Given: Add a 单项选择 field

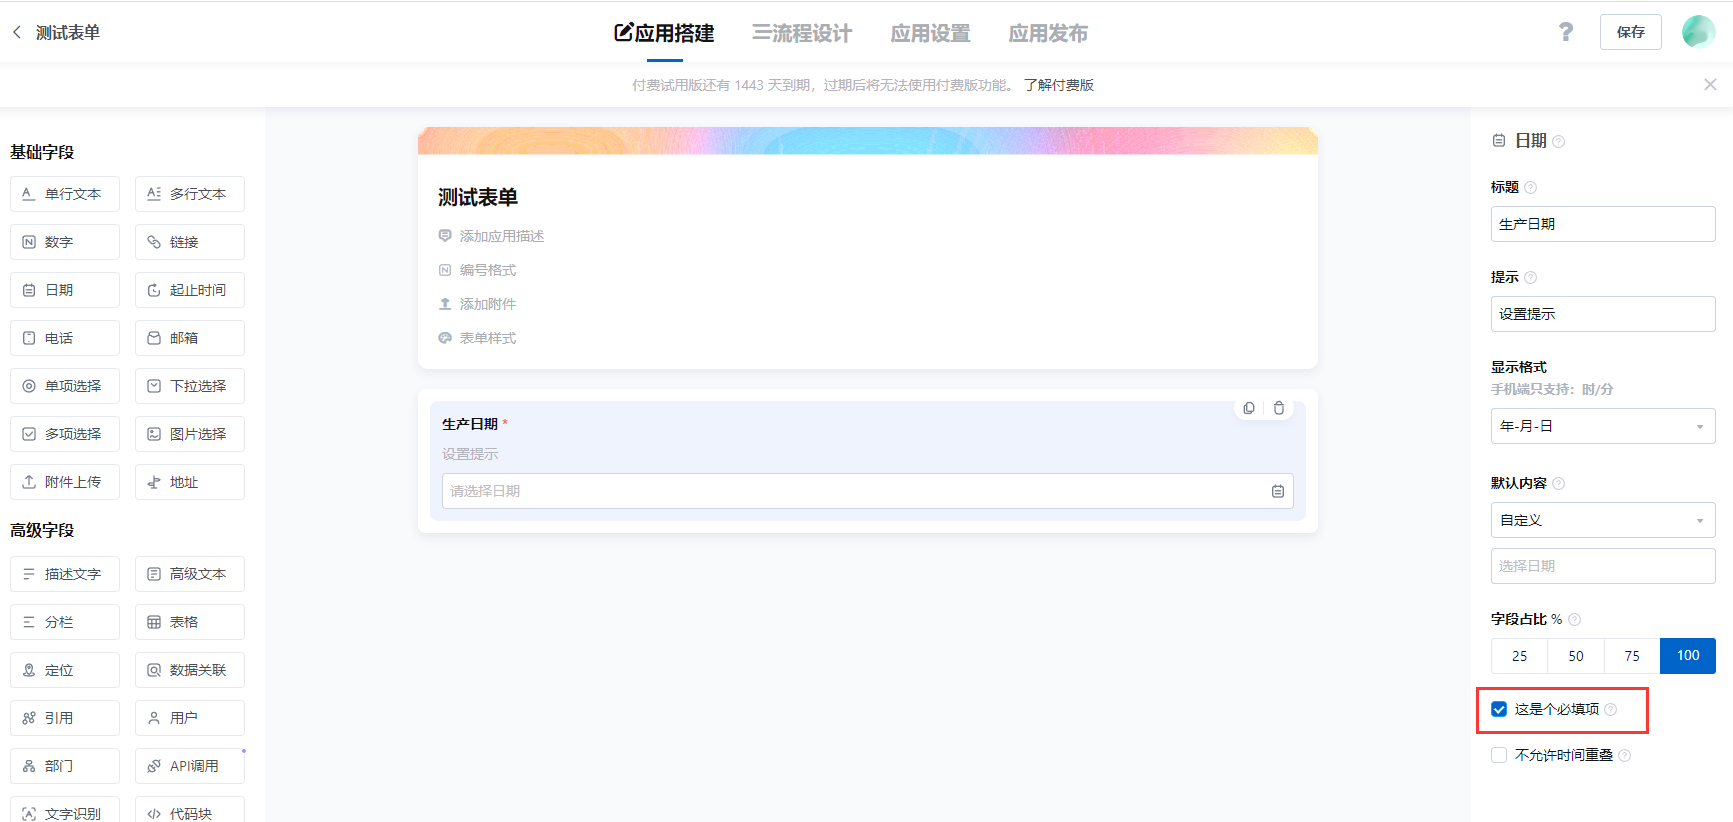Looking at the screenshot, I should (x=65, y=386).
